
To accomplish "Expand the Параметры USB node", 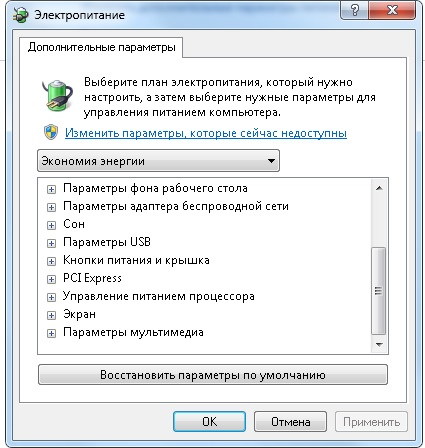I will [x=51, y=243].
